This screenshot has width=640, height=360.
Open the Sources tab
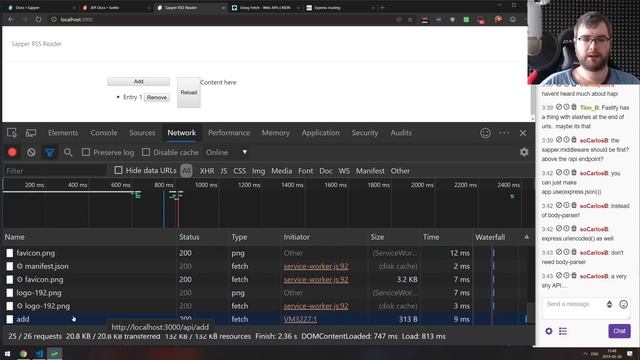(142, 133)
